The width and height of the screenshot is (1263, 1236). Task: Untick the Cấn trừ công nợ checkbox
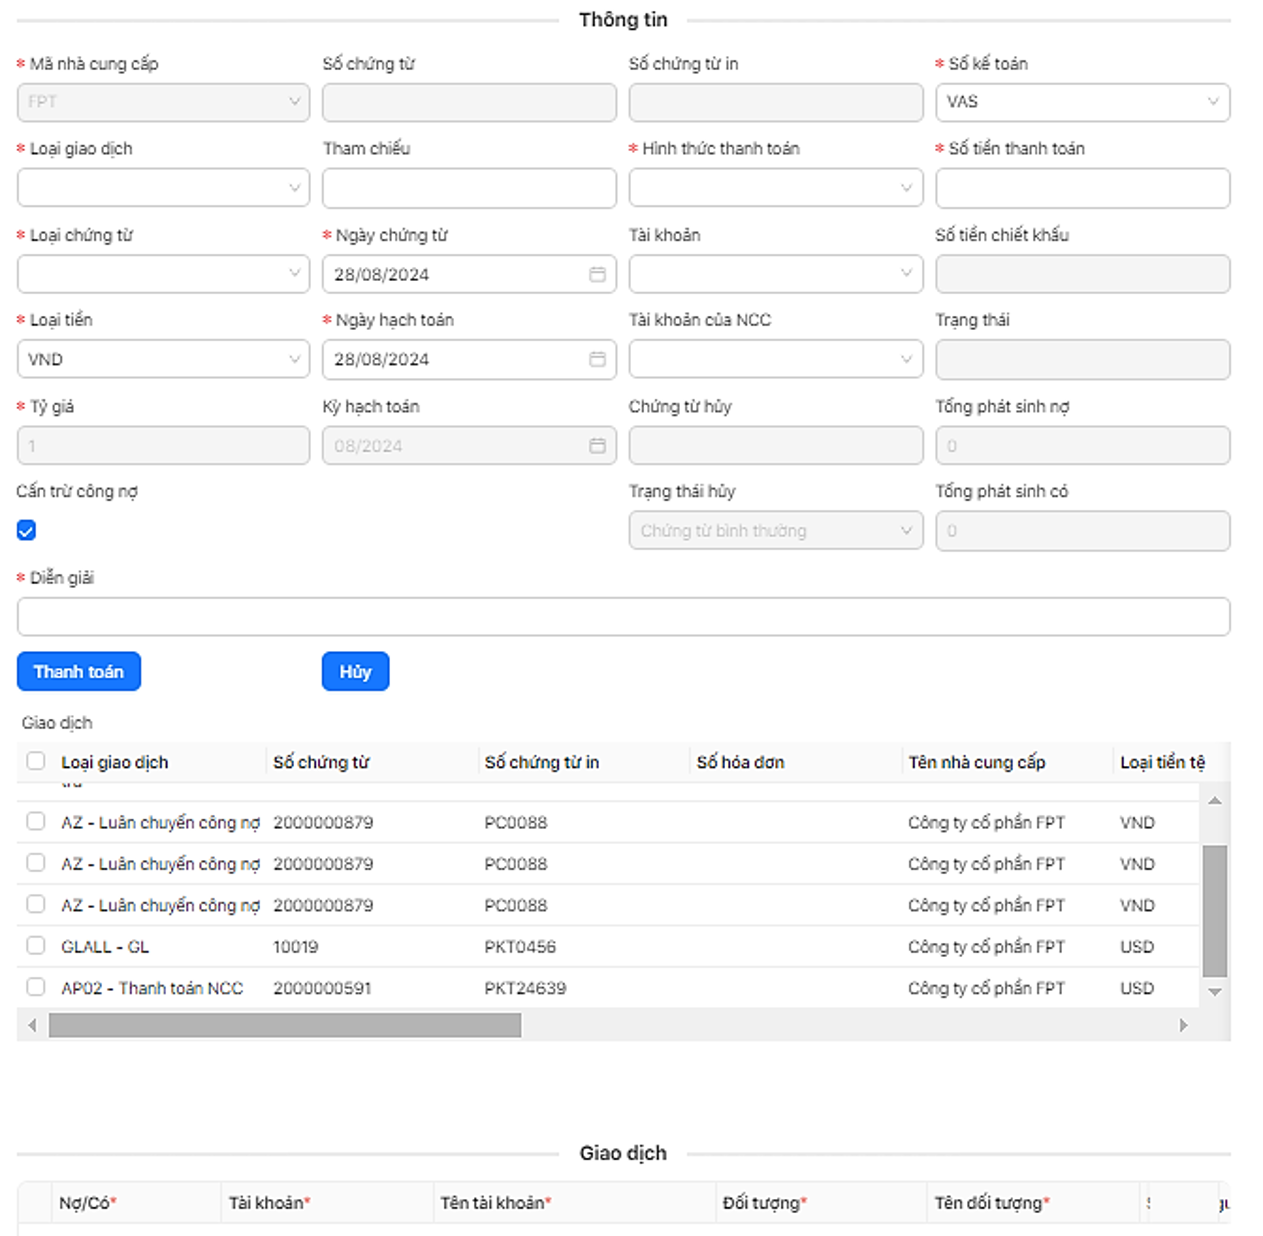[x=27, y=531]
